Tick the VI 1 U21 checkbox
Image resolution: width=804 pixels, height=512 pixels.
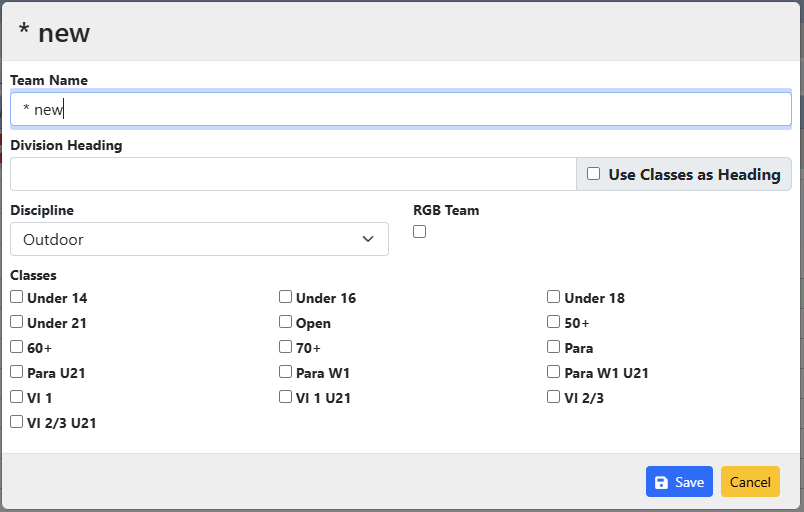[286, 397]
